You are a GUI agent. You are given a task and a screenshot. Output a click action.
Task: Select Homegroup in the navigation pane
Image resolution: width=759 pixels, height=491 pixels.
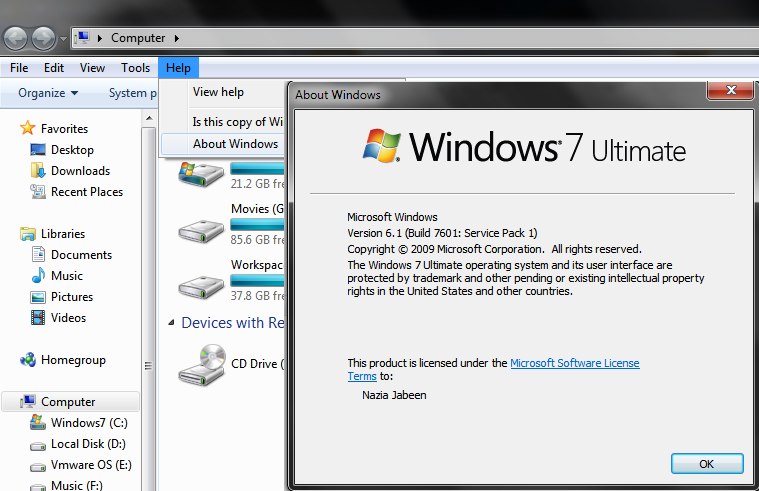pyautogui.click(x=72, y=360)
